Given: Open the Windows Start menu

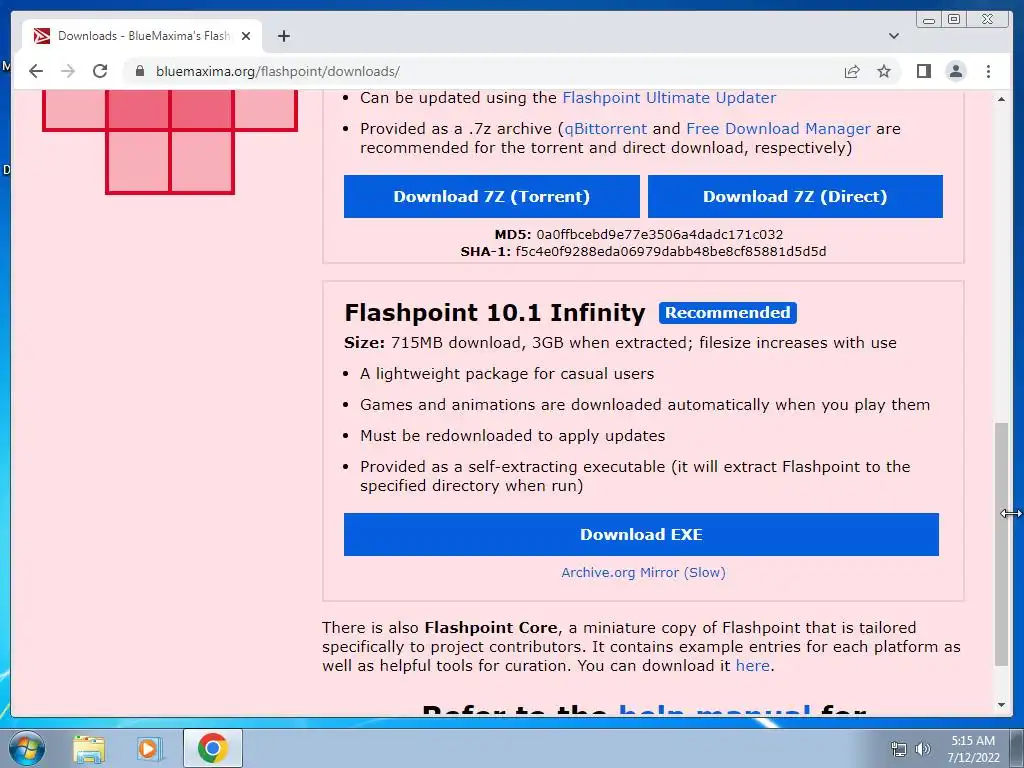Looking at the screenshot, I should pyautogui.click(x=26, y=748).
